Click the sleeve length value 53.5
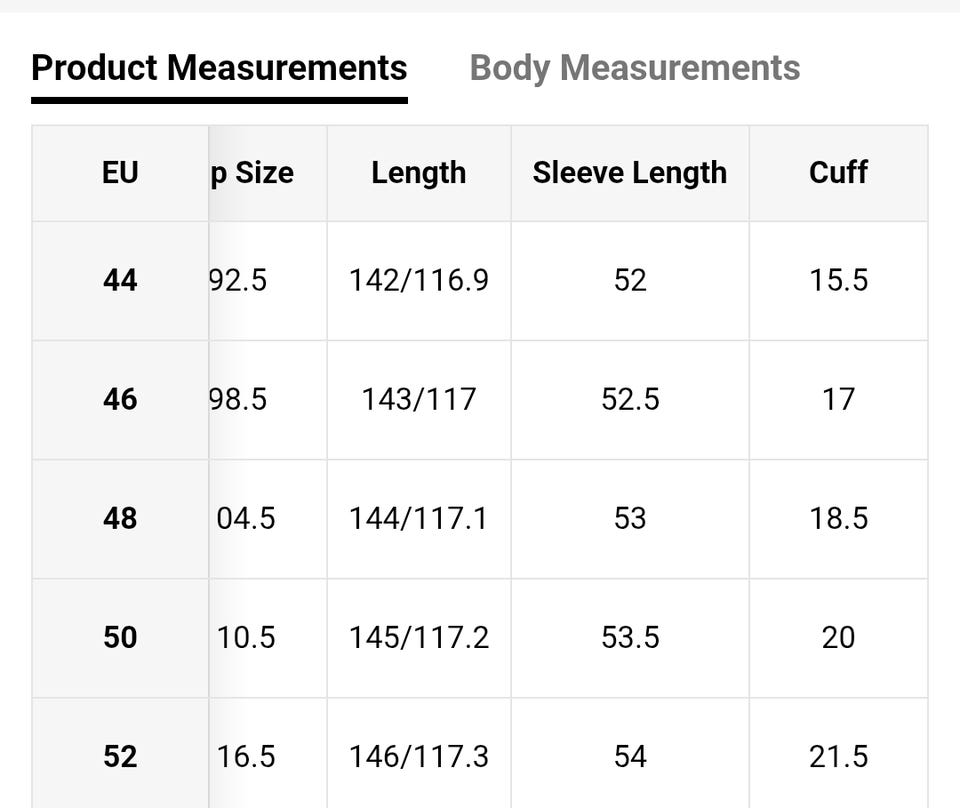This screenshot has height=808, width=960. click(630, 638)
